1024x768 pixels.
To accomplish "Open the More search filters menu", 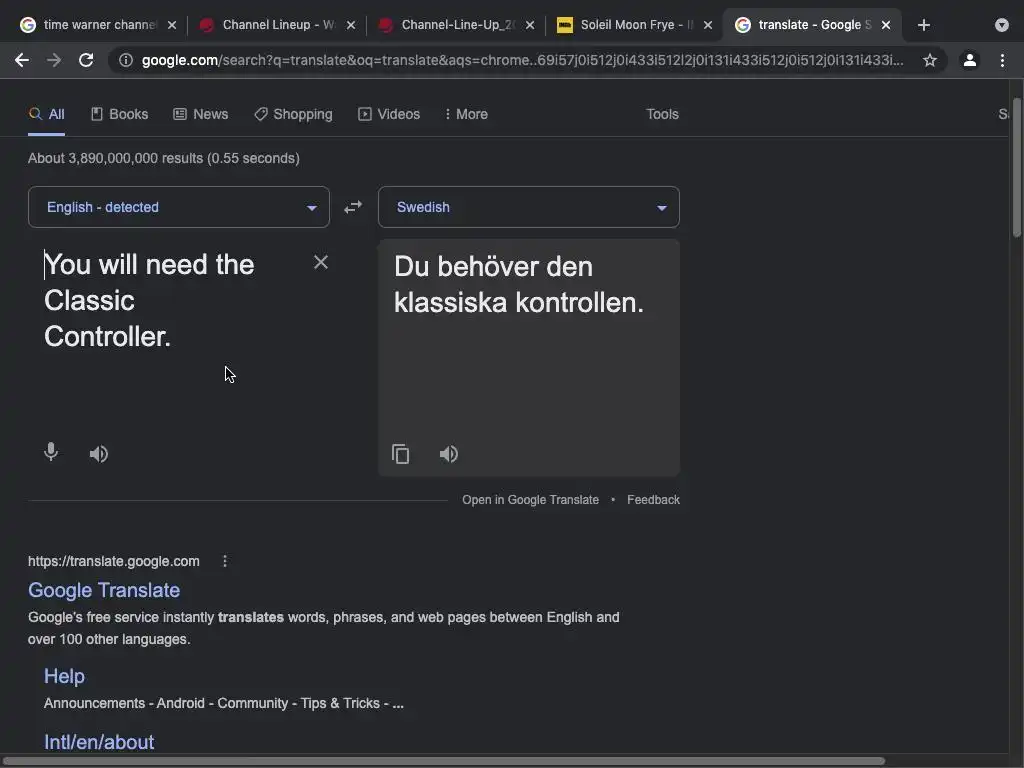I will tap(466, 114).
